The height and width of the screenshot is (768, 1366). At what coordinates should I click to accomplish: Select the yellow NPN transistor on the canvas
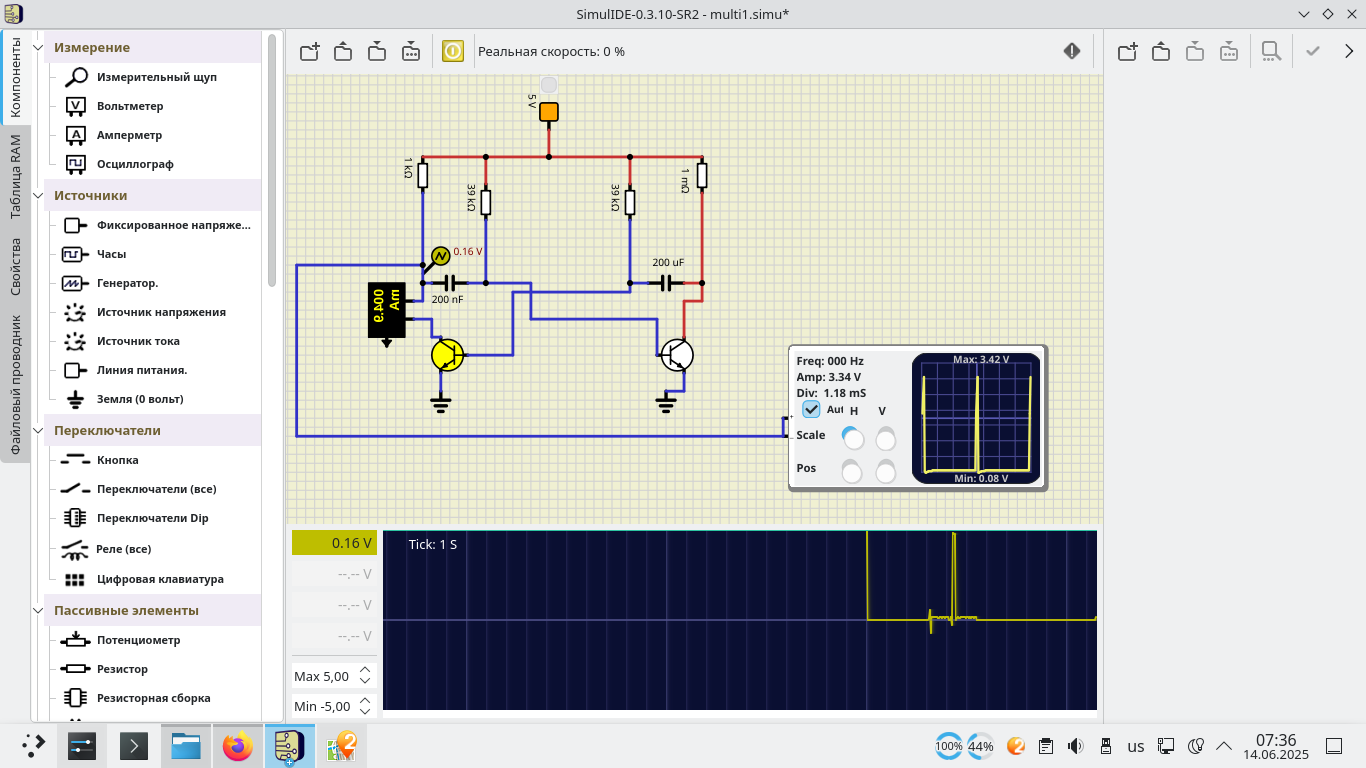447,354
